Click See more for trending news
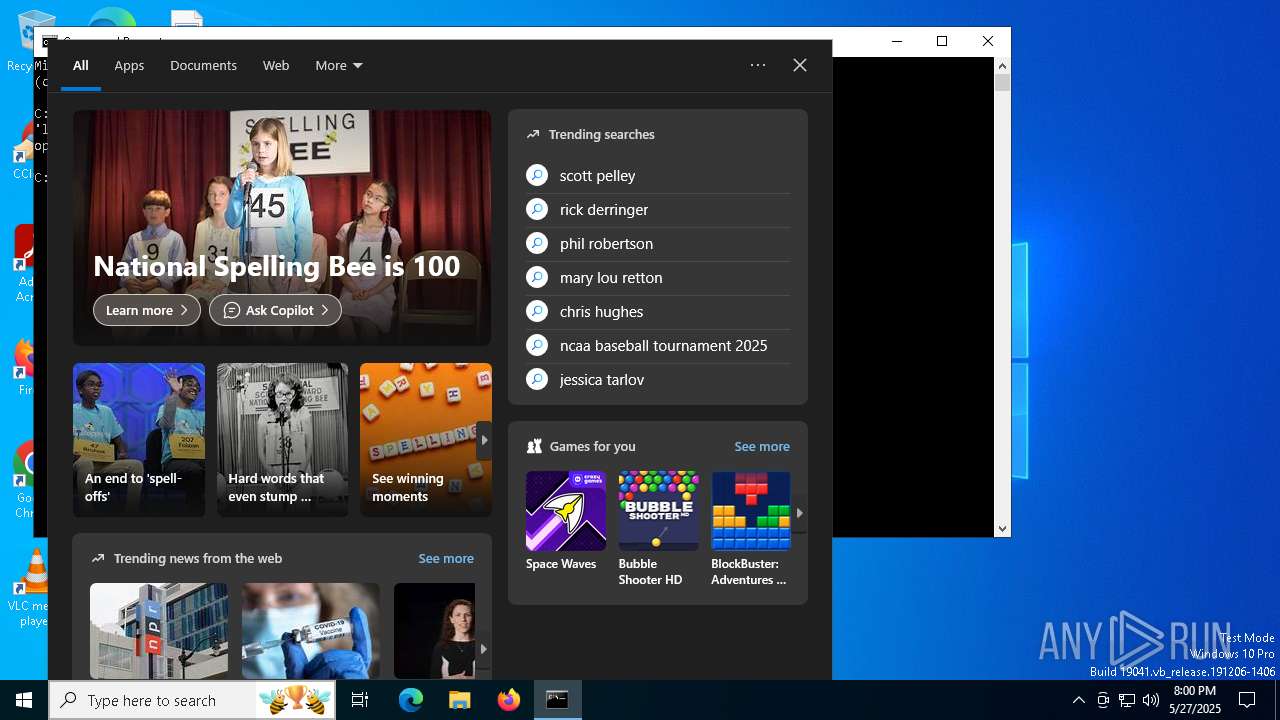Viewport: 1280px width, 720px height. tap(446, 558)
